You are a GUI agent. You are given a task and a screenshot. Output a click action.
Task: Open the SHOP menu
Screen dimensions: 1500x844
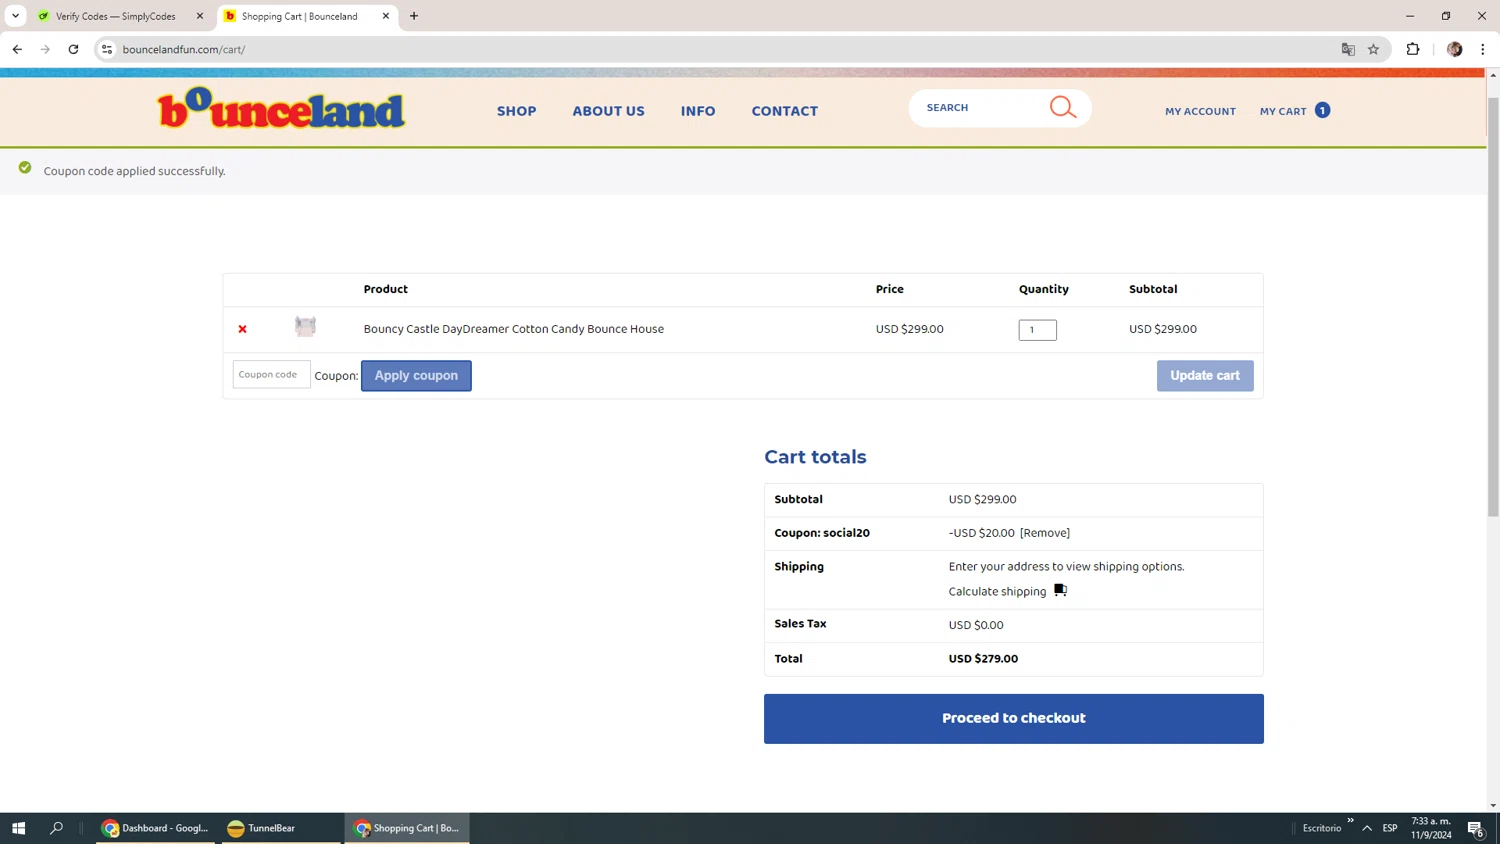coord(517,111)
